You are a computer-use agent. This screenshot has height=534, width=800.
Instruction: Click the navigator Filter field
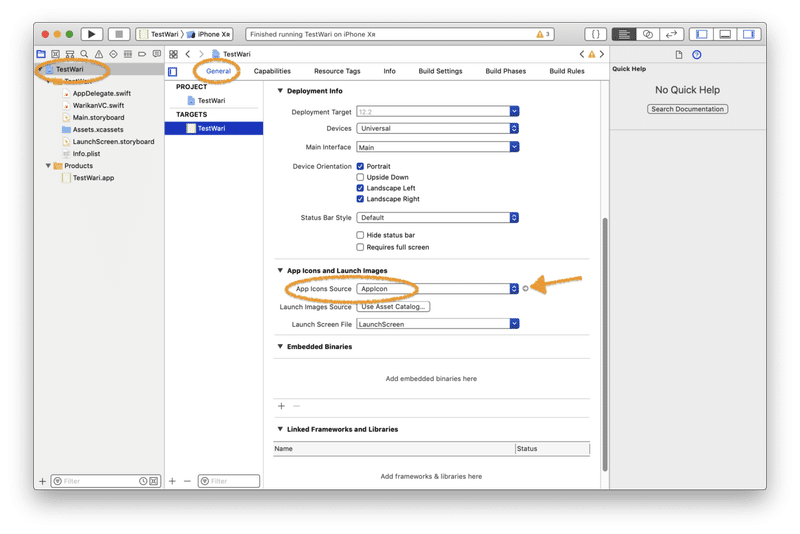click(106, 481)
